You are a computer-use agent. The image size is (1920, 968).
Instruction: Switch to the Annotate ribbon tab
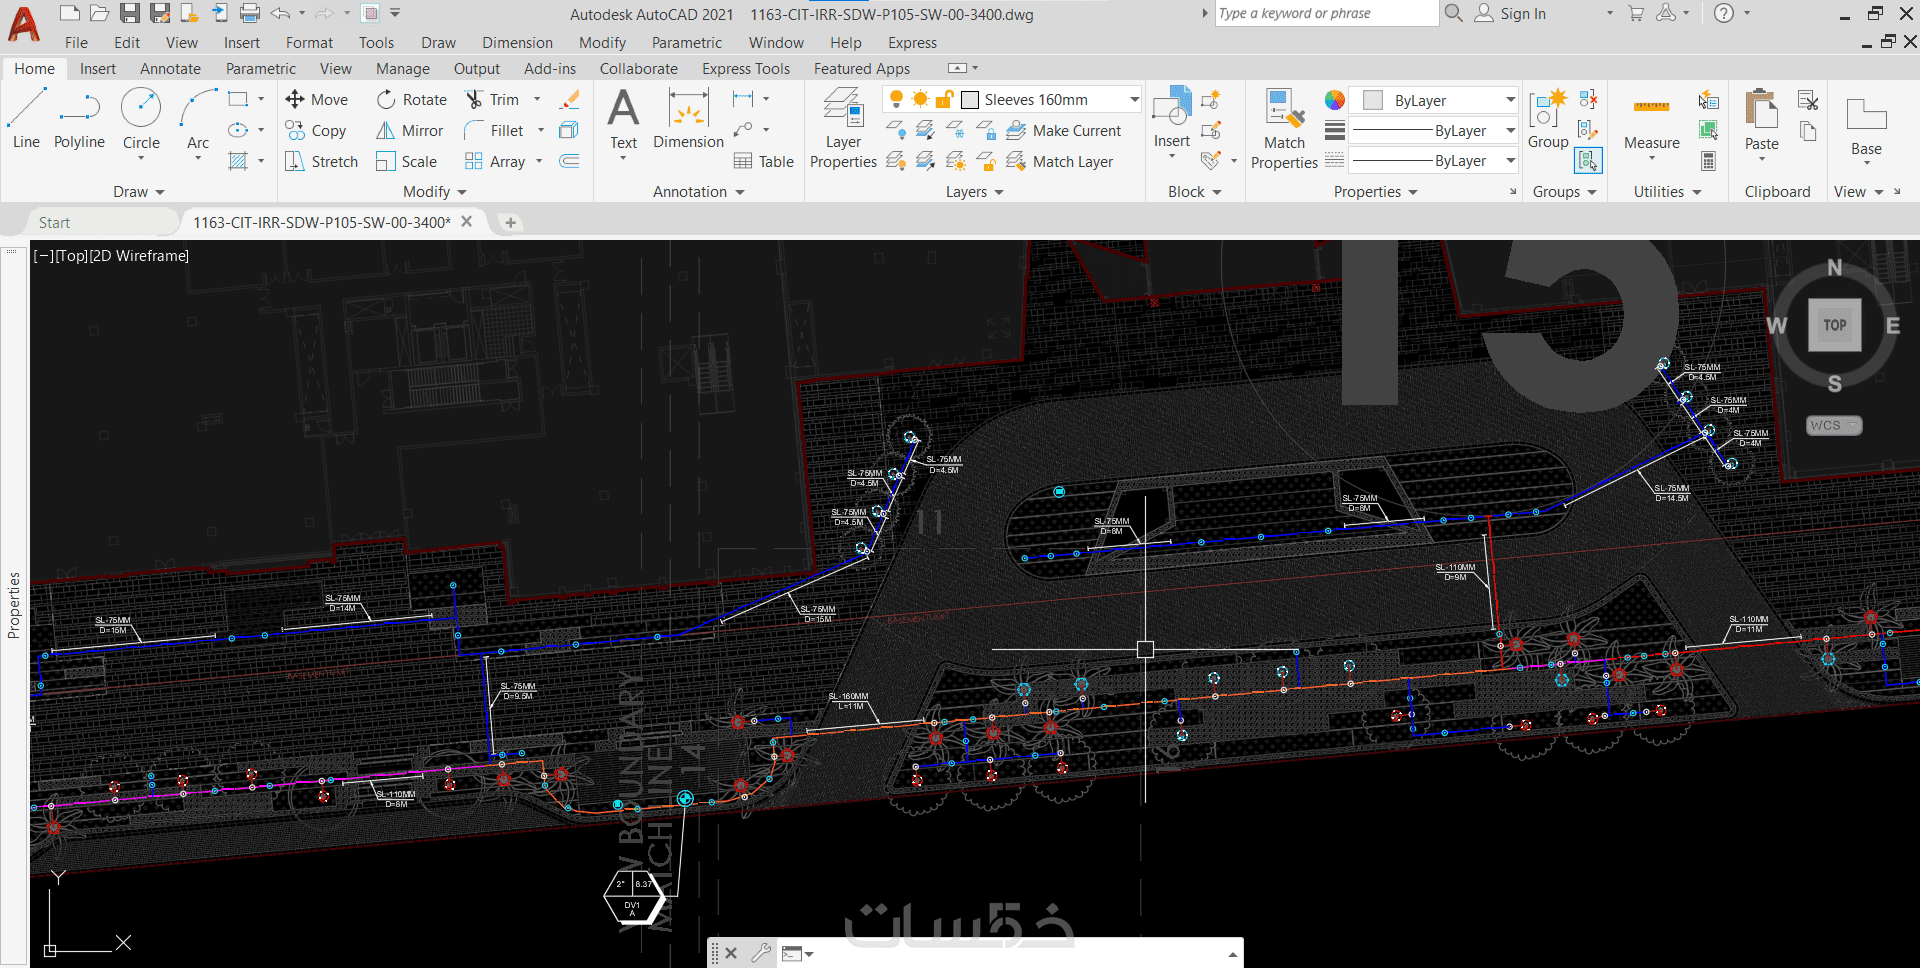tap(170, 69)
